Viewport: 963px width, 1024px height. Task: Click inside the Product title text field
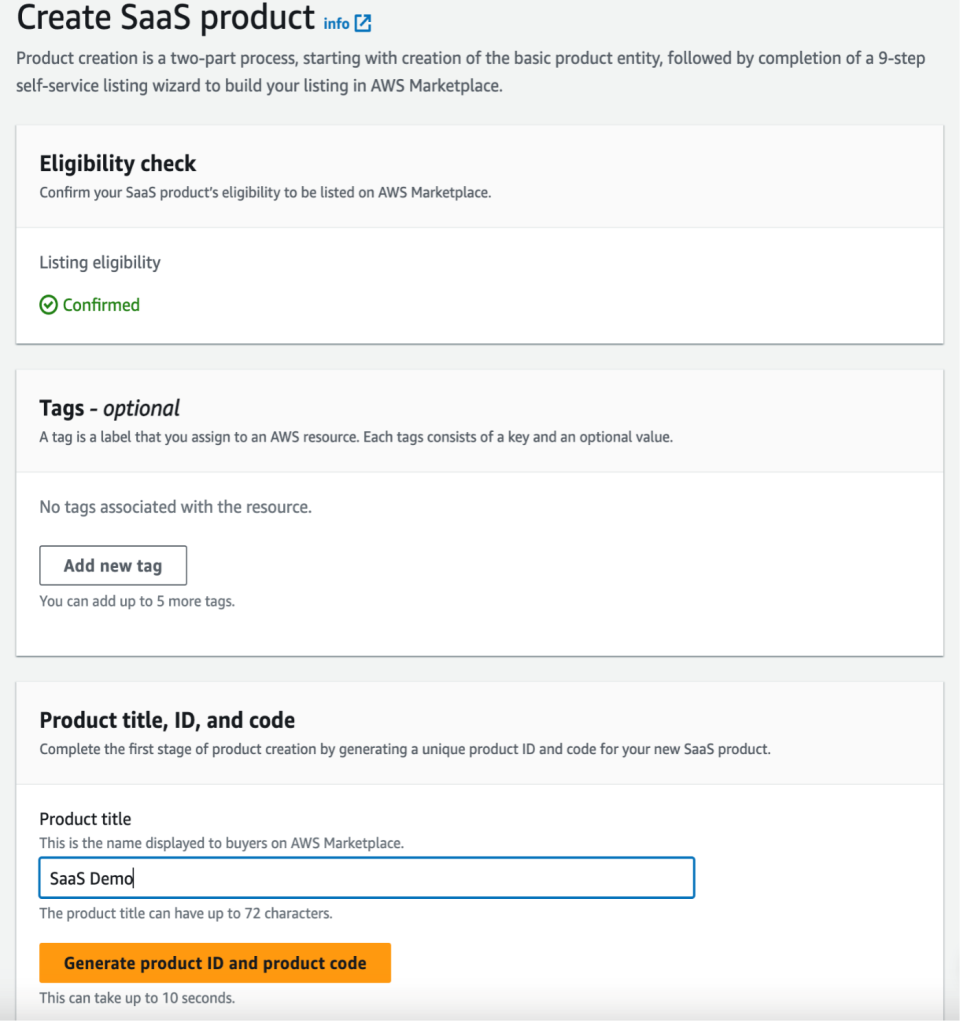point(367,877)
